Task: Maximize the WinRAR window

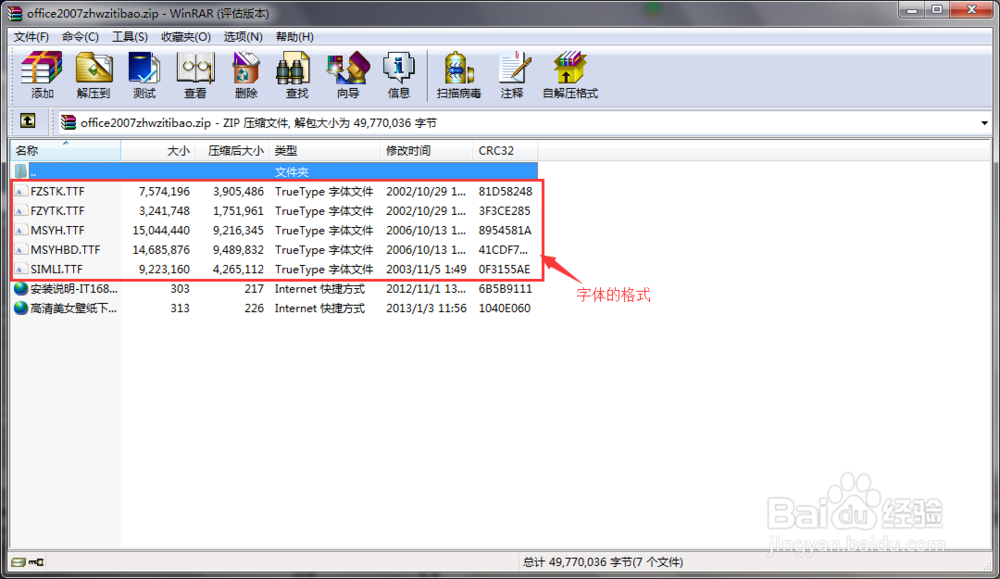Action: point(937,10)
